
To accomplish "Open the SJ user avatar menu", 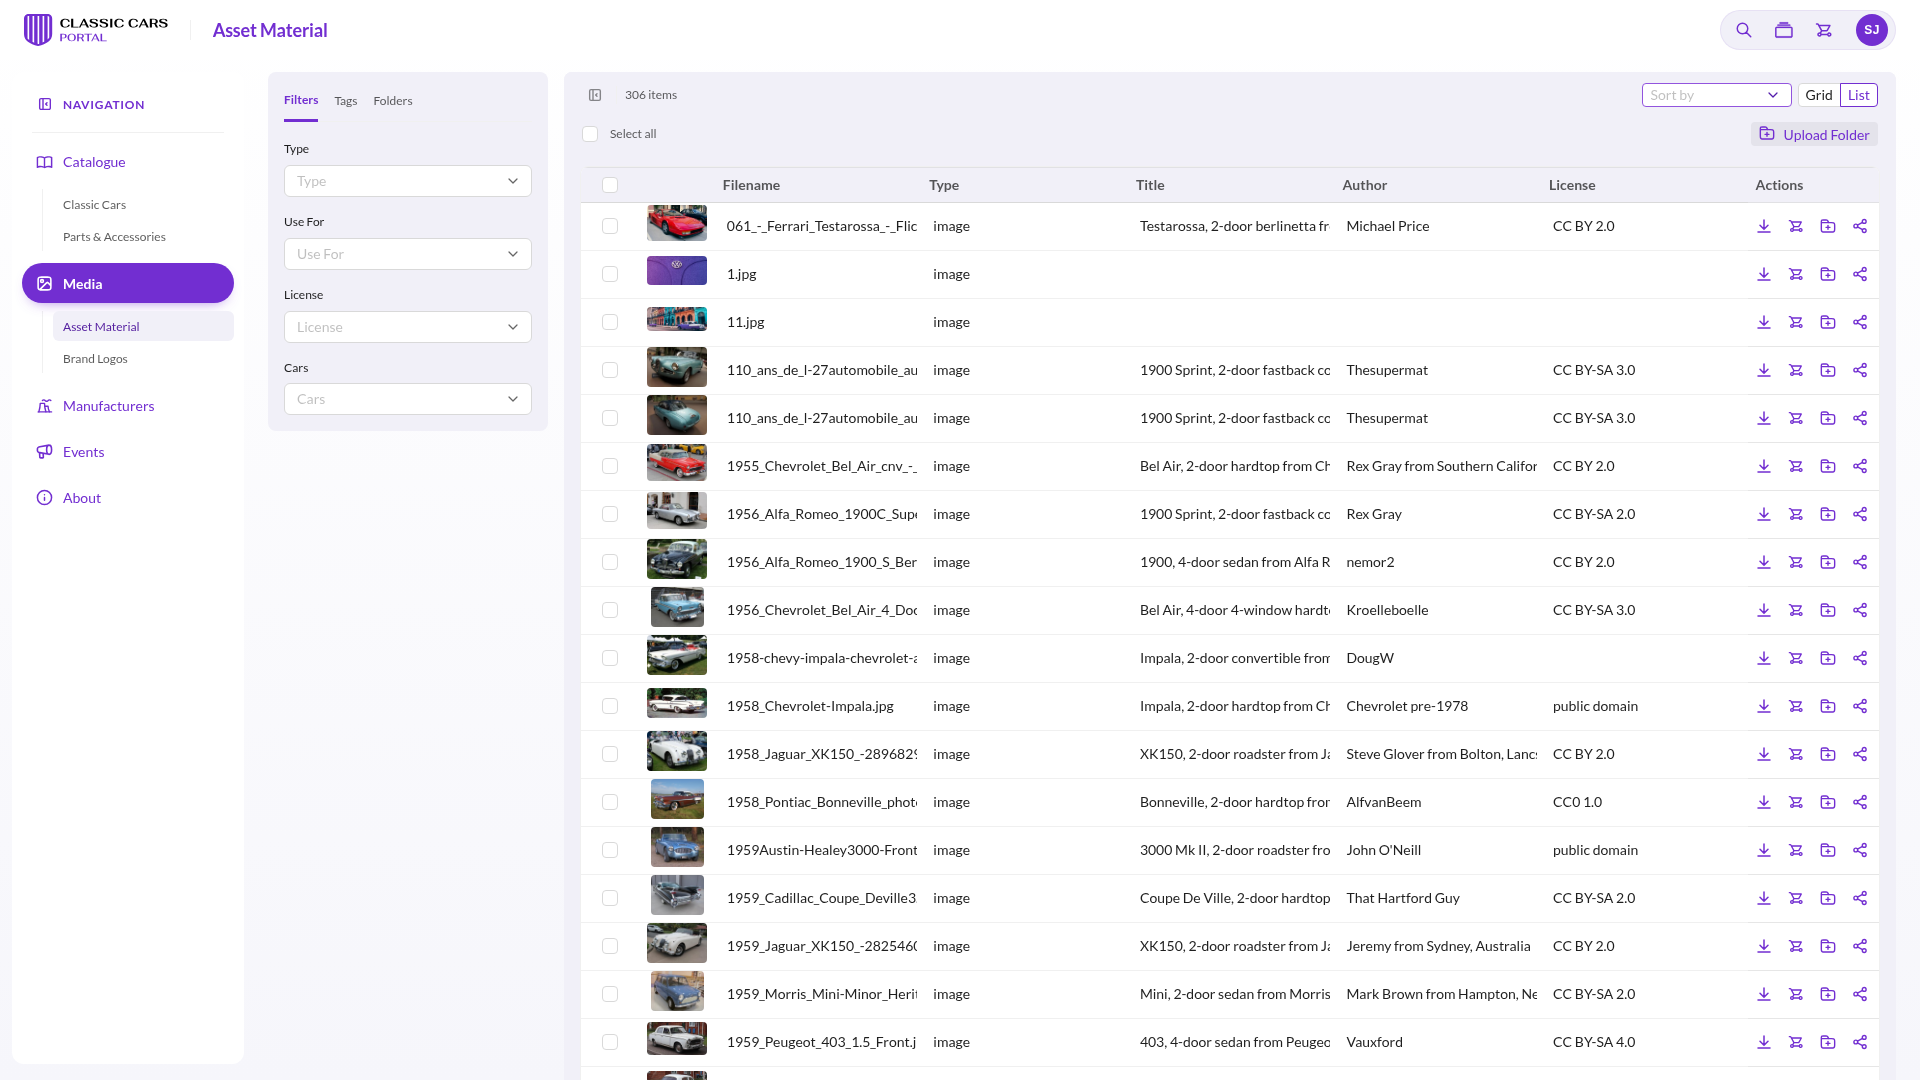I will tap(1871, 30).
